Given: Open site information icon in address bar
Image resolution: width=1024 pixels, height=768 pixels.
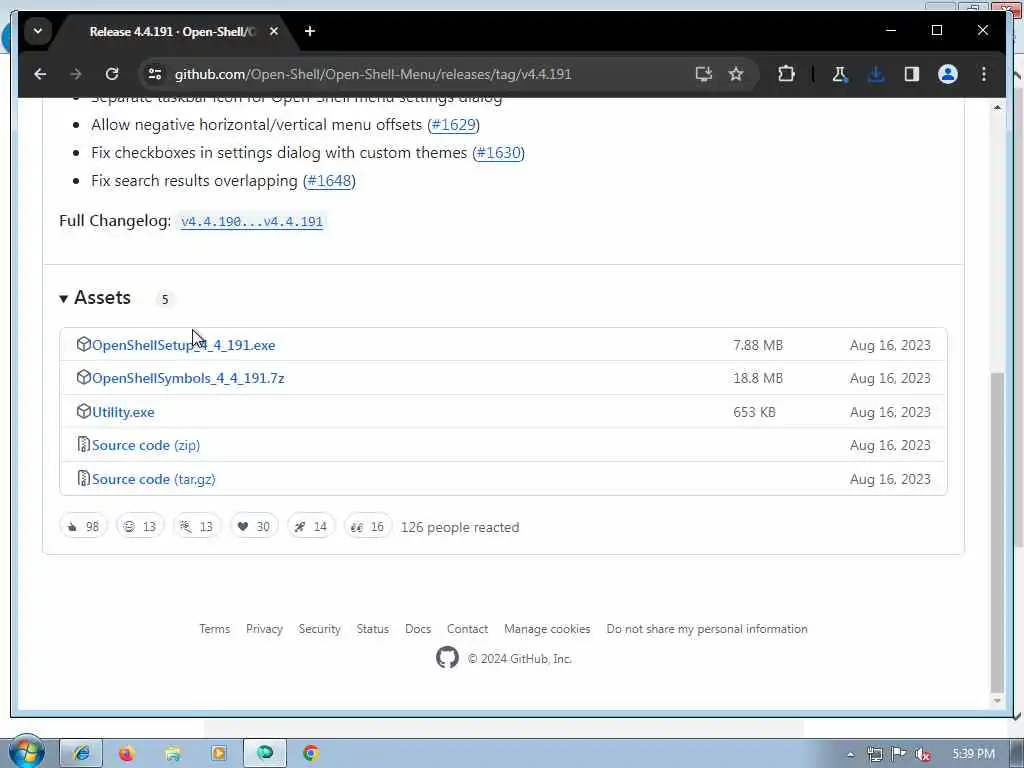Looking at the screenshot, I should coord(155,74).
